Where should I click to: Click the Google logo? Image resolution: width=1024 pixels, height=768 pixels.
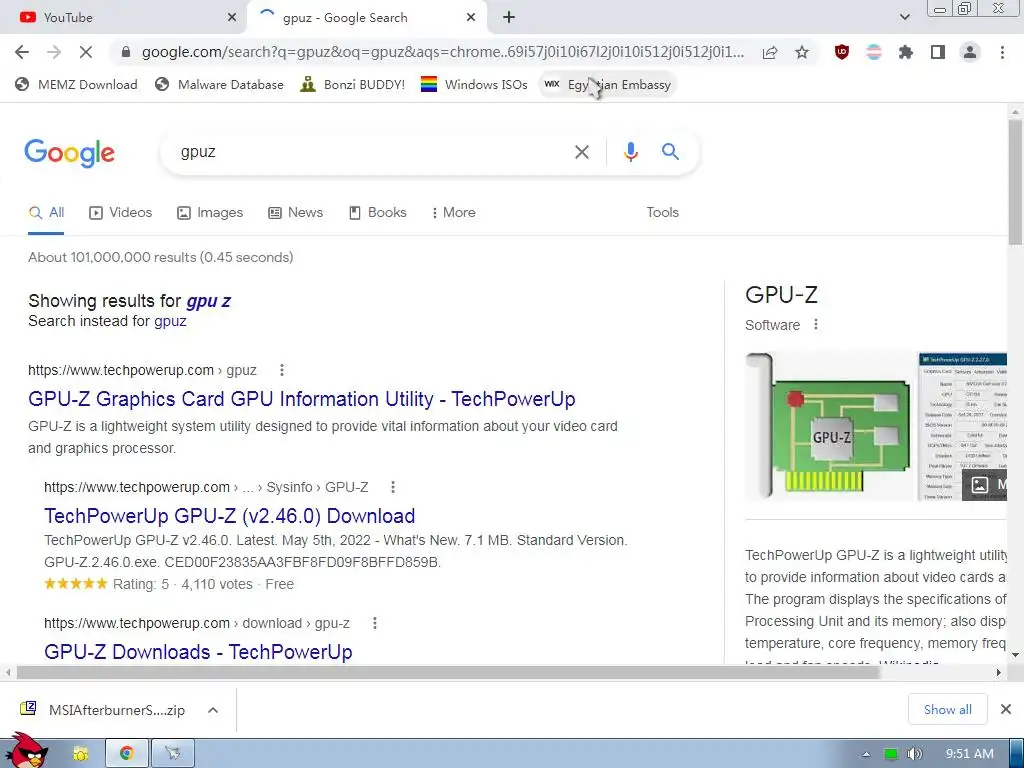point(69,153)
